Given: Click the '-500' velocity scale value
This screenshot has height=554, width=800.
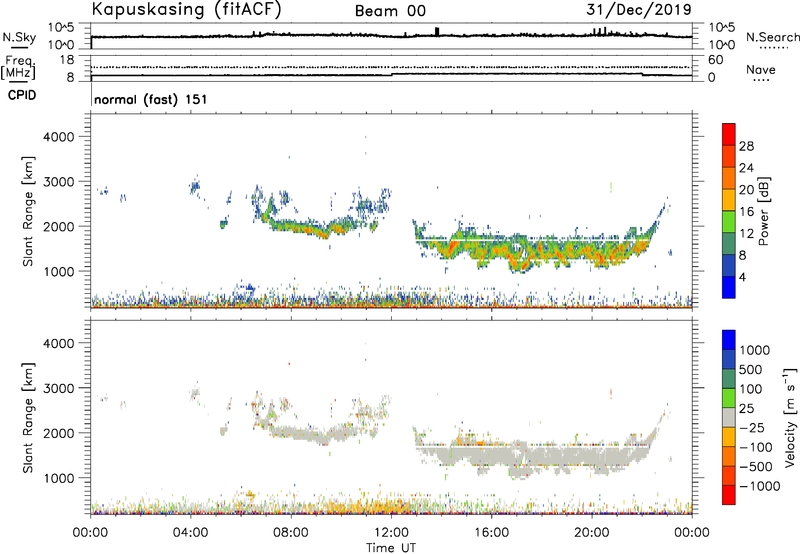Looking at the screenshot, I should 756,467.
